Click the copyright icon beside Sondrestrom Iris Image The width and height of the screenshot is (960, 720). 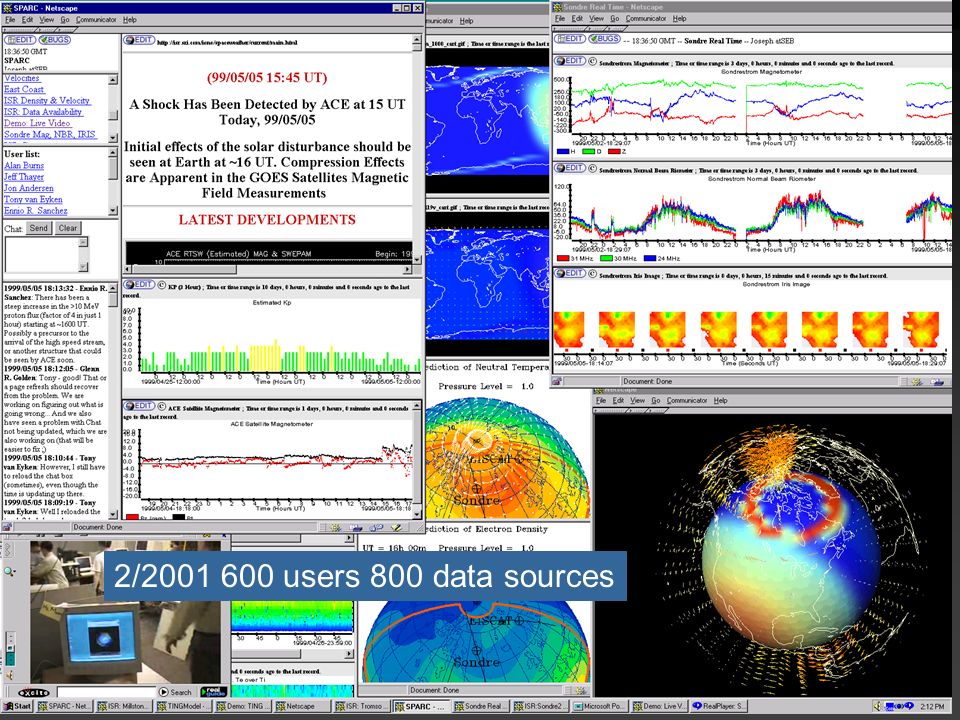tap(593, 275)
